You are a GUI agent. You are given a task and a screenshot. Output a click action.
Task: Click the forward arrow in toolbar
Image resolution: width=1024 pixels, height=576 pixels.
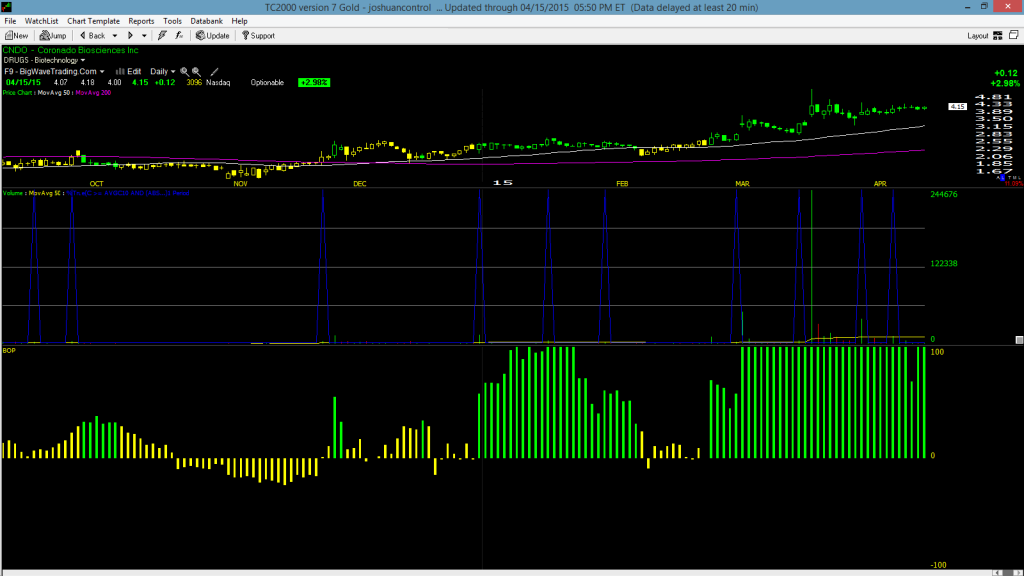pyautogui.click(x=130, y=36)
